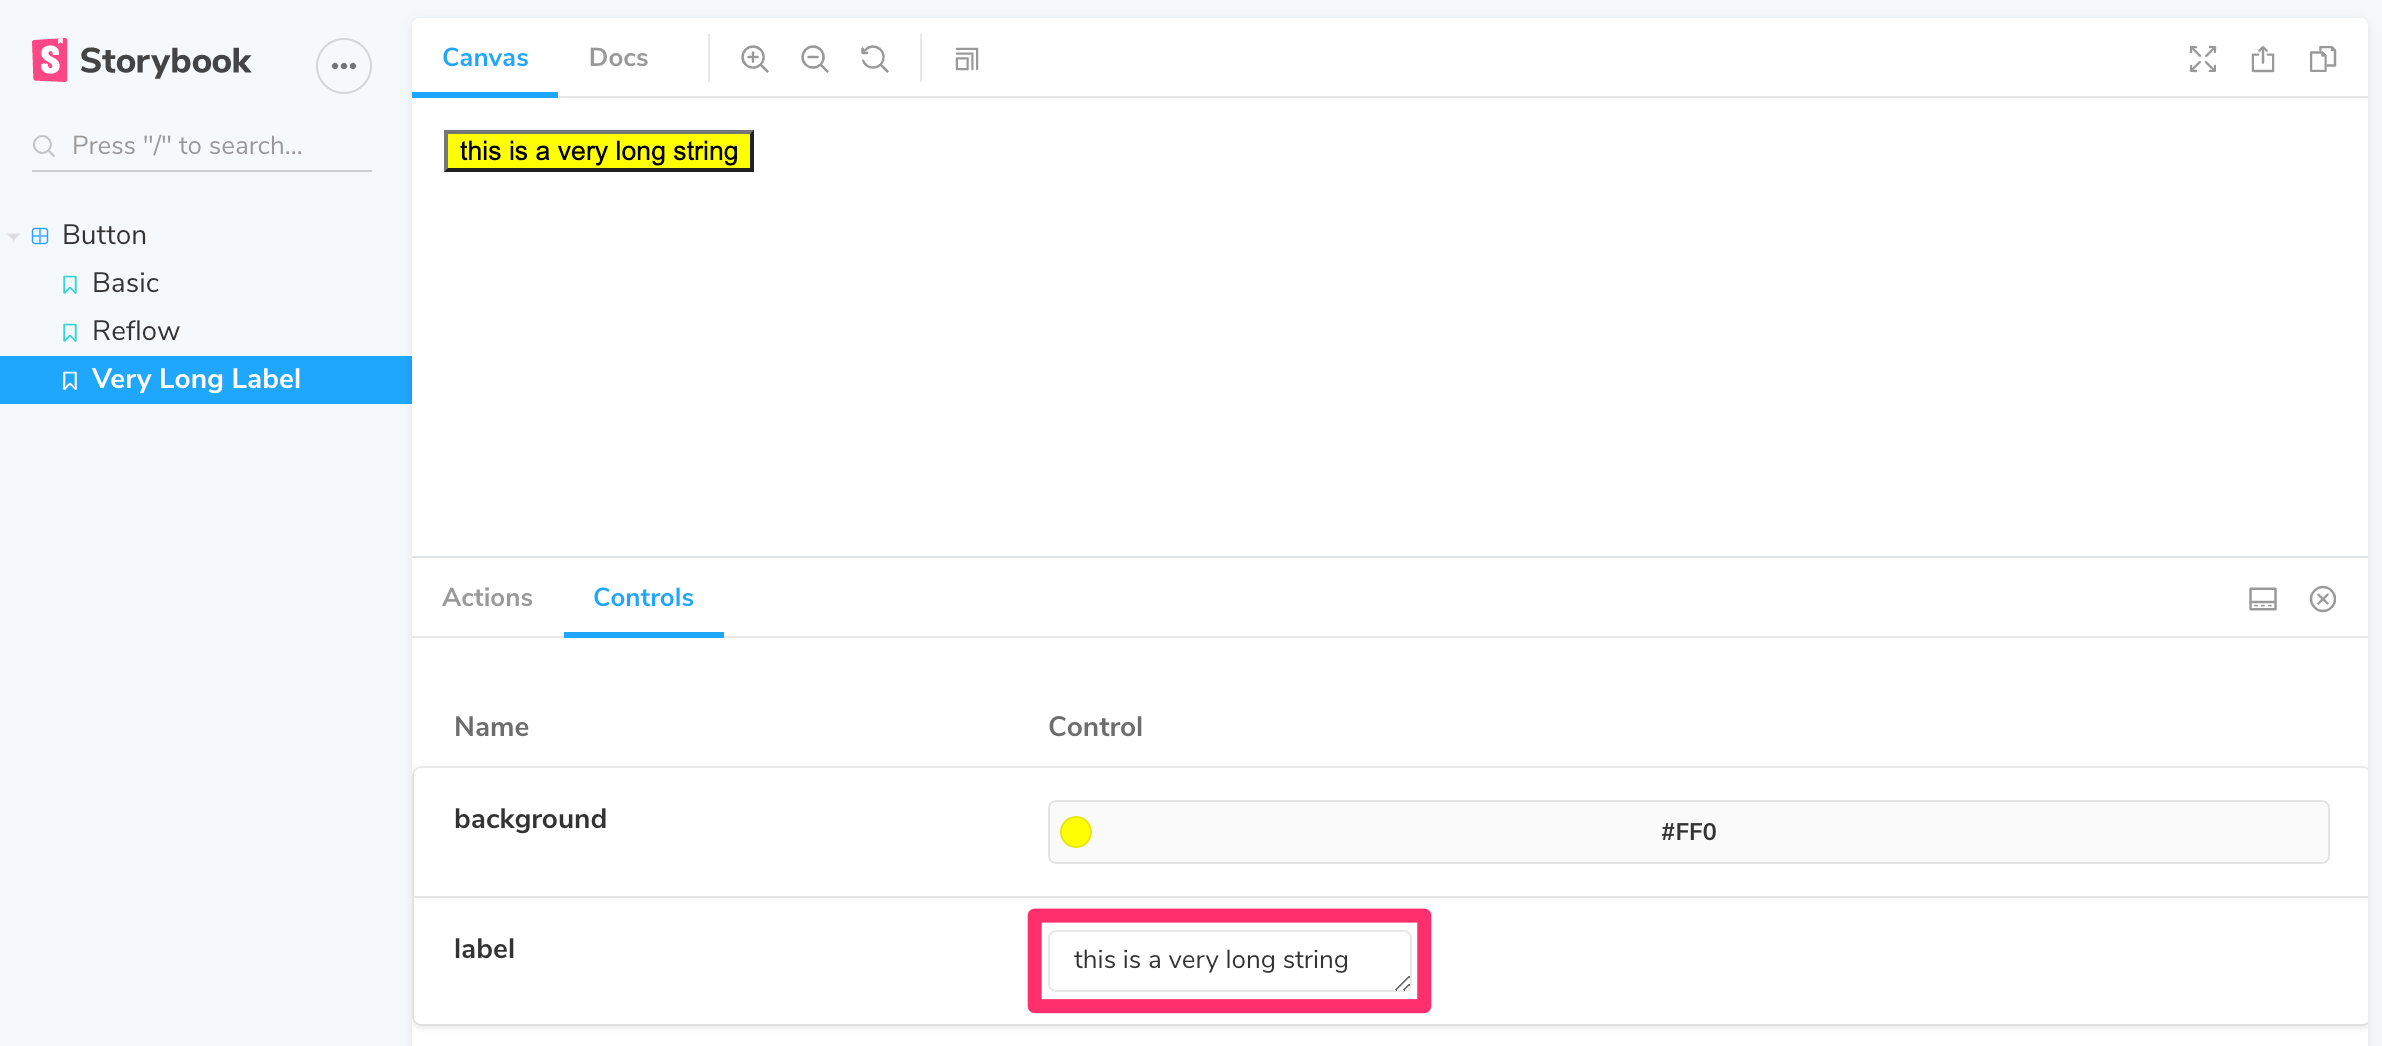Enter full screen with the expand icon
This screenshot has width=2382, height=1046.
[2202, 59]
